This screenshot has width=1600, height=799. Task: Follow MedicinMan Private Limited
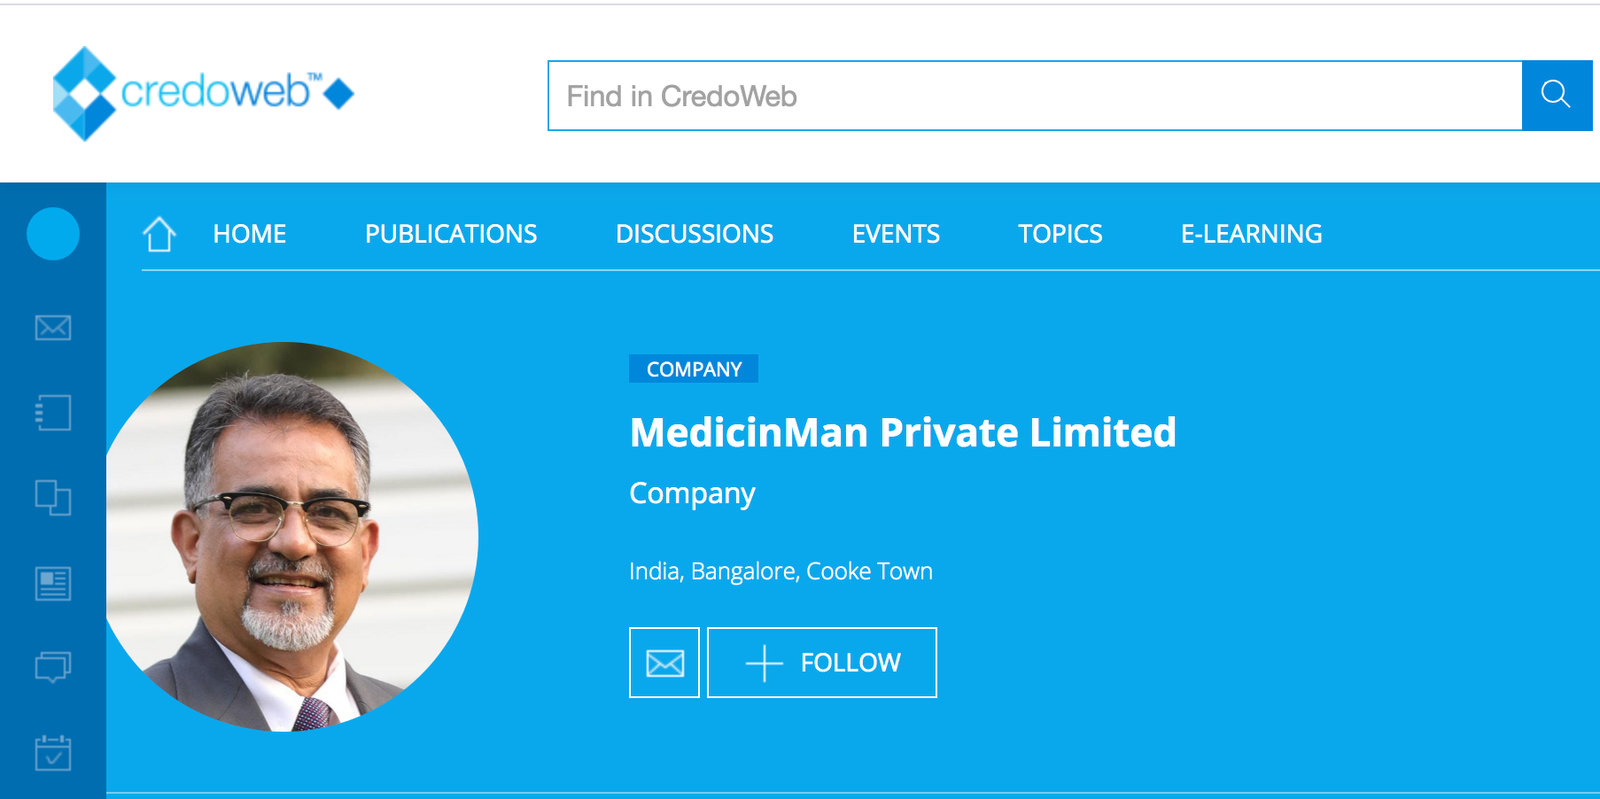pos(822,662)
